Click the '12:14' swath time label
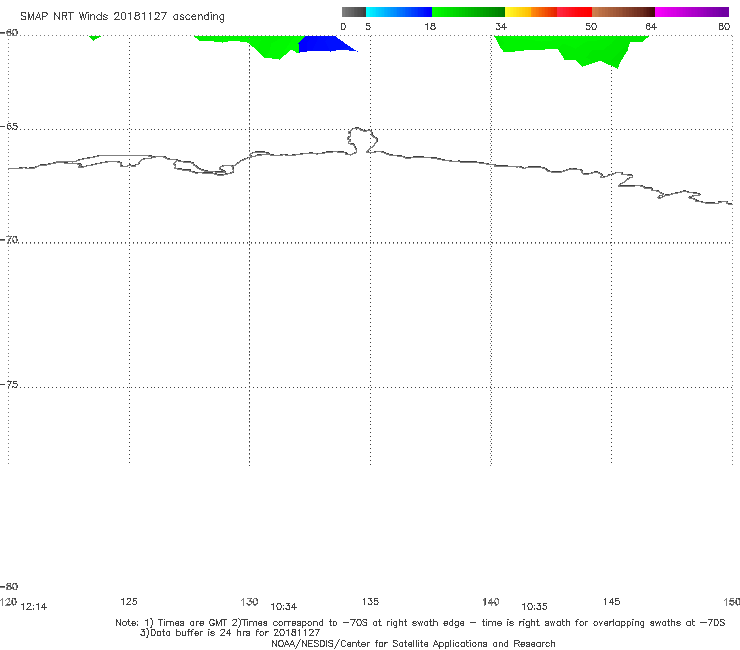This screenshot has height=650, width=740. coord(34,607)
